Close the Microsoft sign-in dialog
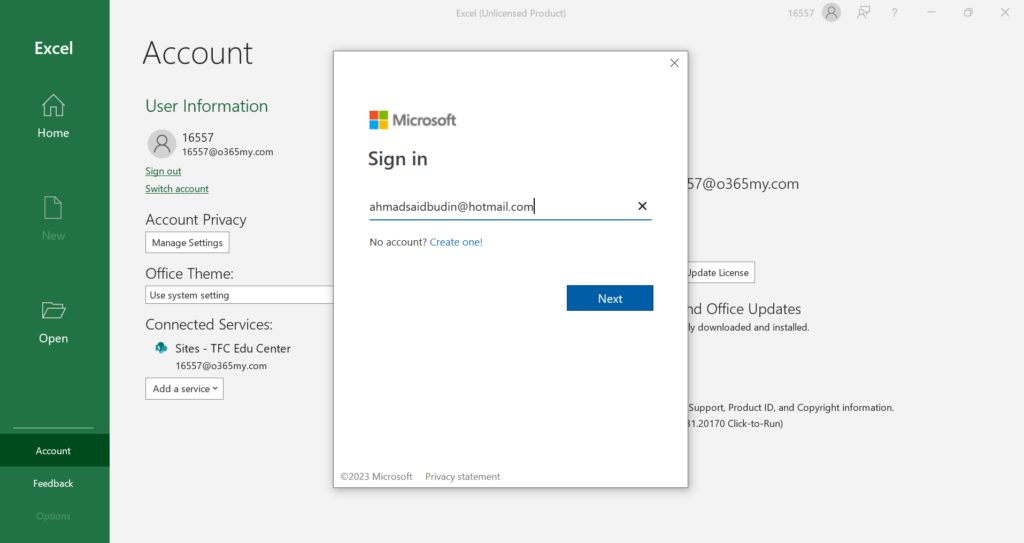The height and width of the screenshot is (543, 1024). [674, 63]
